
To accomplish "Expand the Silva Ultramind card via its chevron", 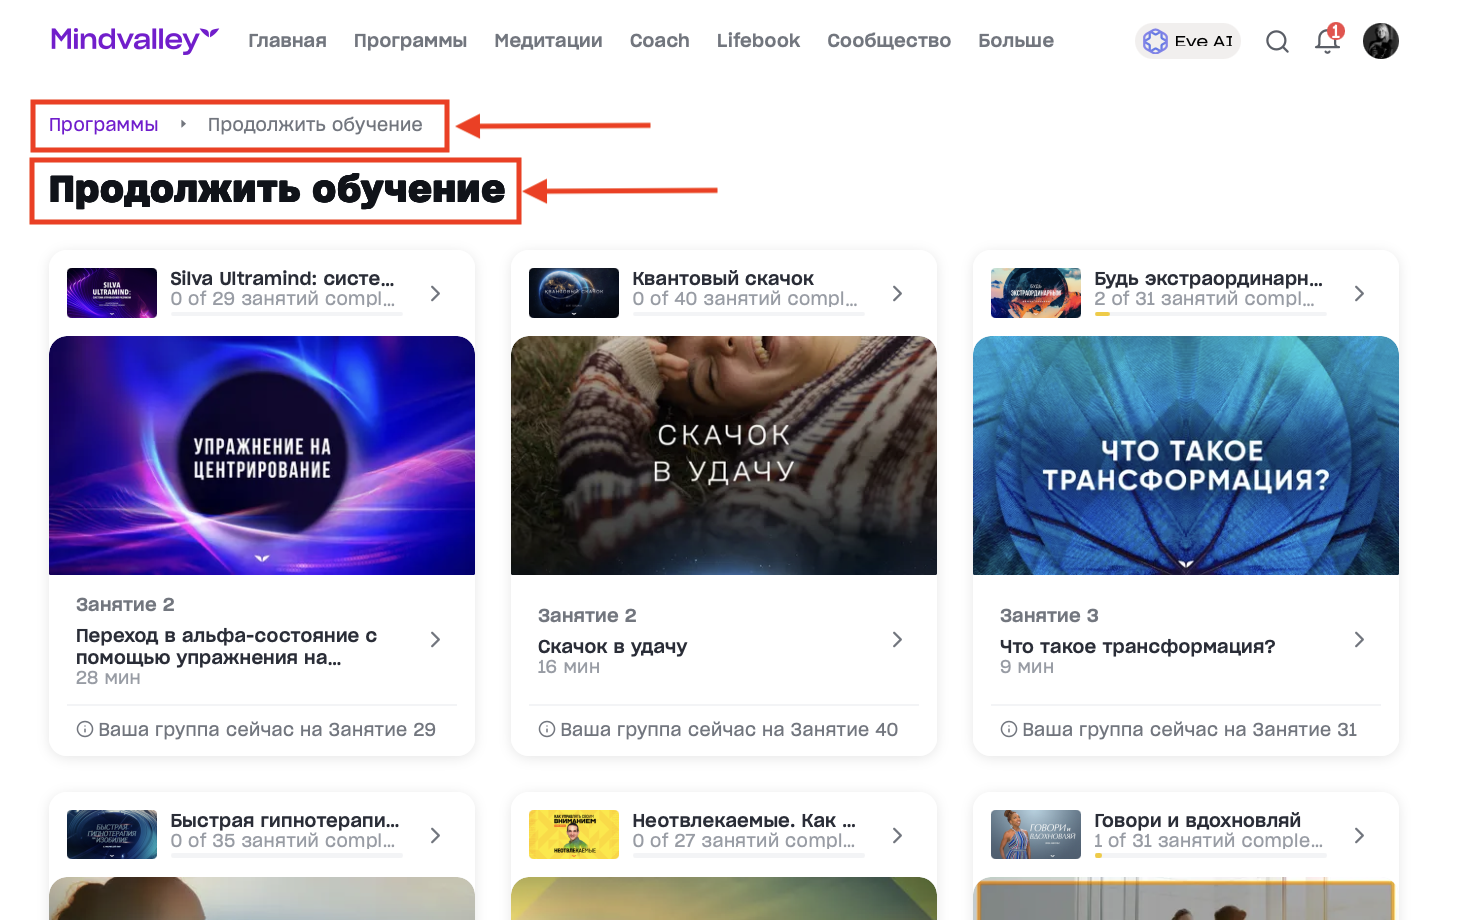I will pyautogui.click(x=435, y=293).
